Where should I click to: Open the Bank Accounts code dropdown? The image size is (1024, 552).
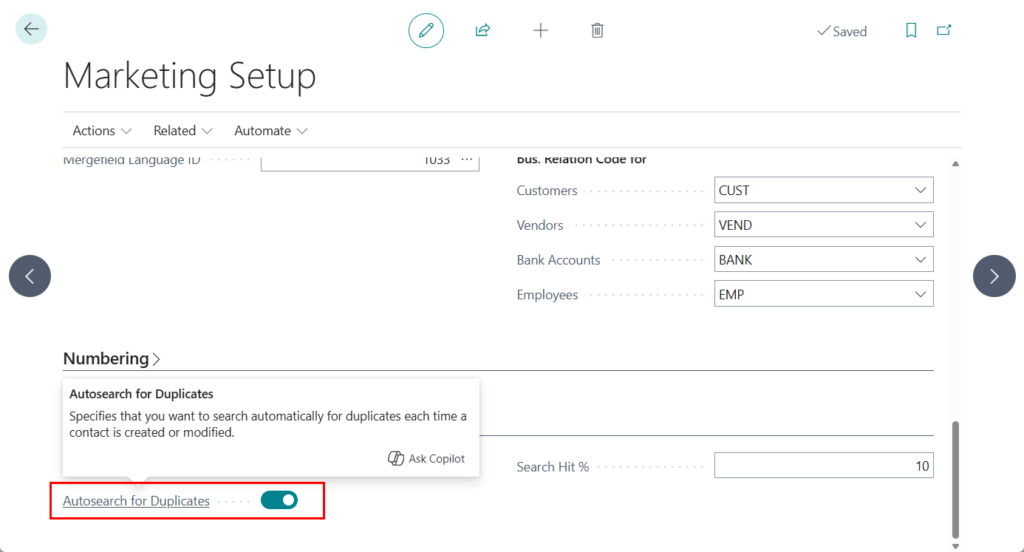point(920,260)
